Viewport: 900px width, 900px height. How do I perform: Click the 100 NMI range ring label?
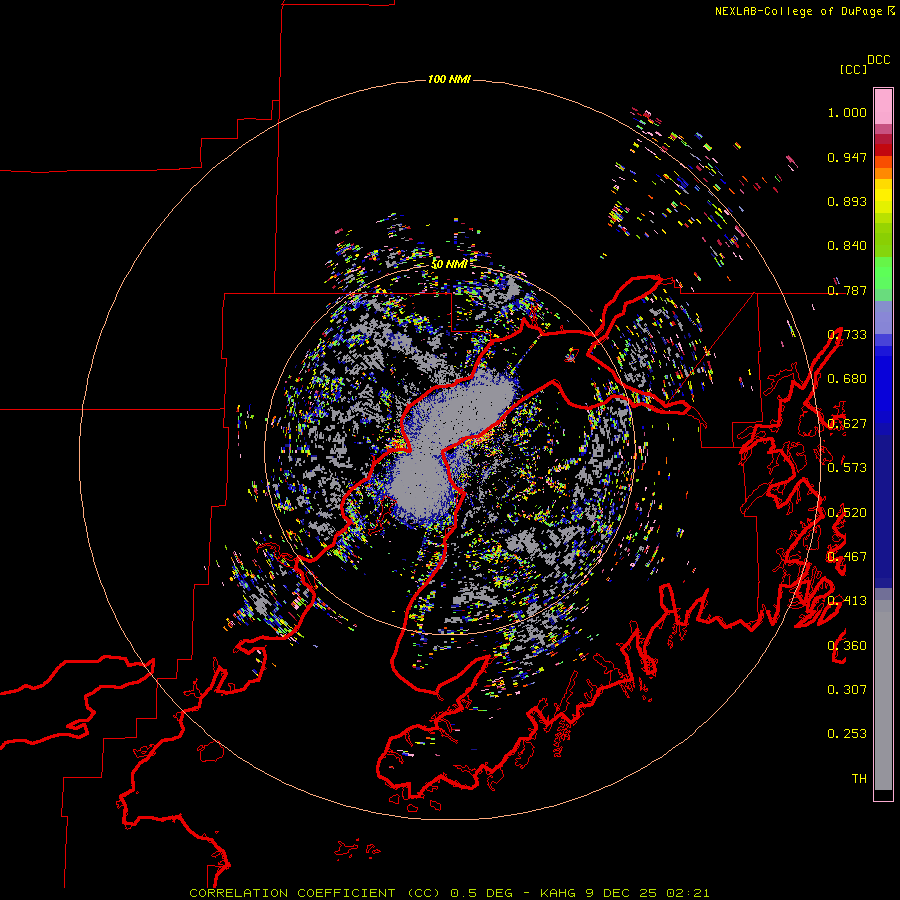point(449,79)
